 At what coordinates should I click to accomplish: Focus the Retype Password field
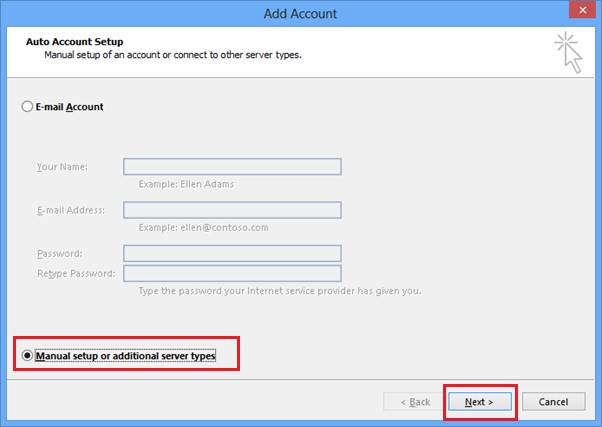point(232,273)
